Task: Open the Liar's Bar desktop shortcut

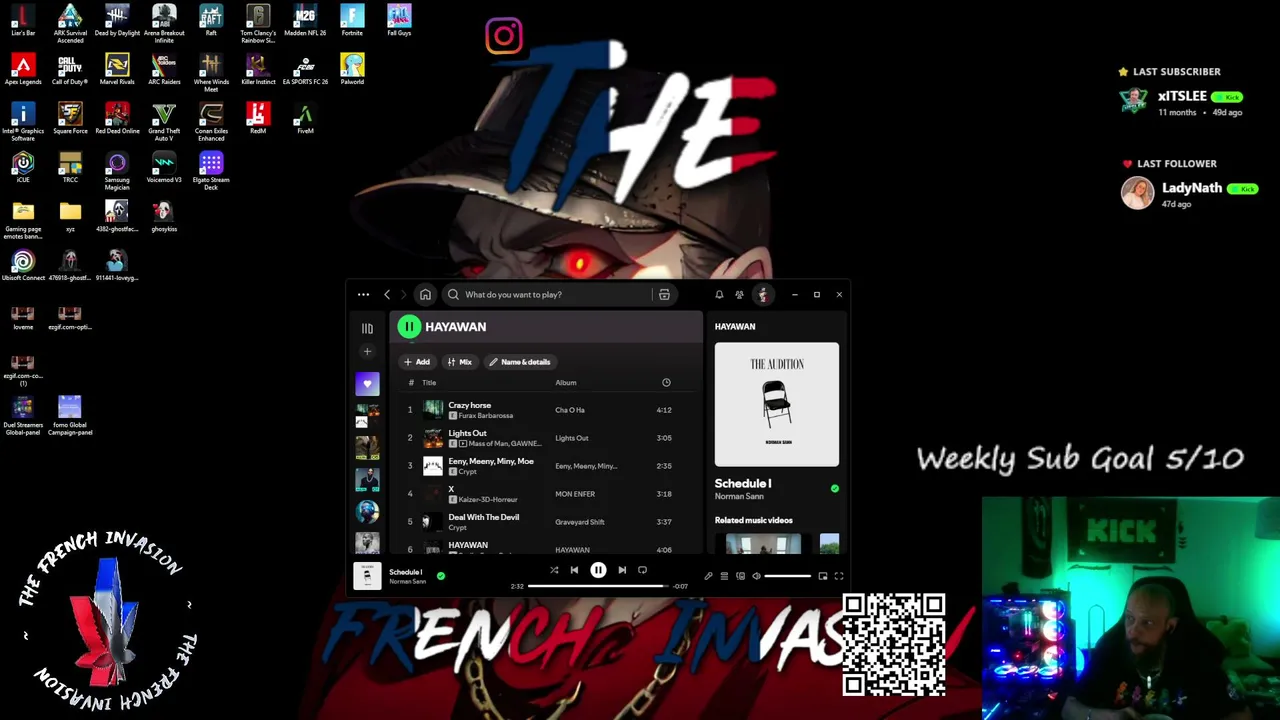Action: tap(23, 20)
